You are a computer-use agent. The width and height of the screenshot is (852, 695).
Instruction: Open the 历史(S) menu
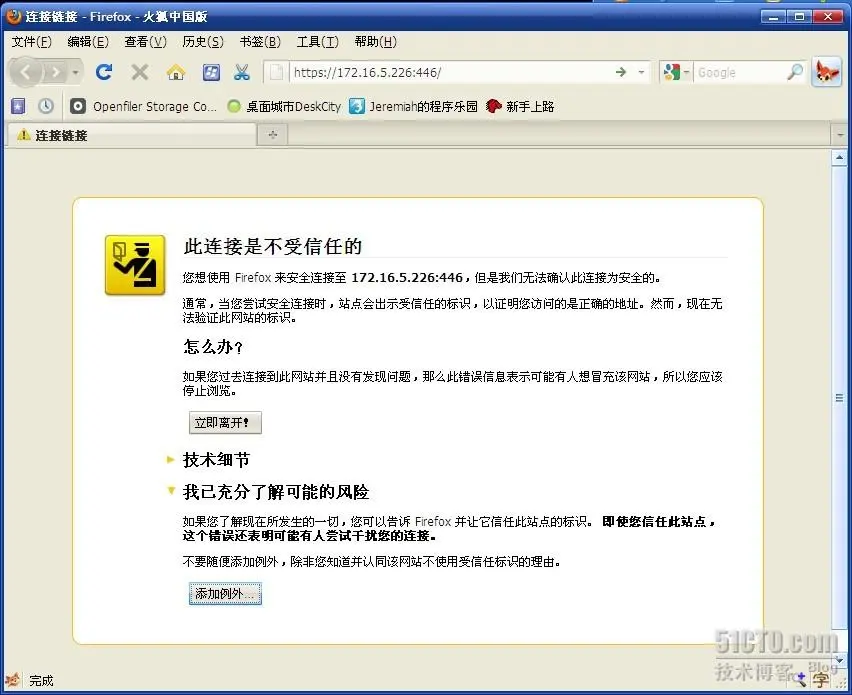click(203, 41)
